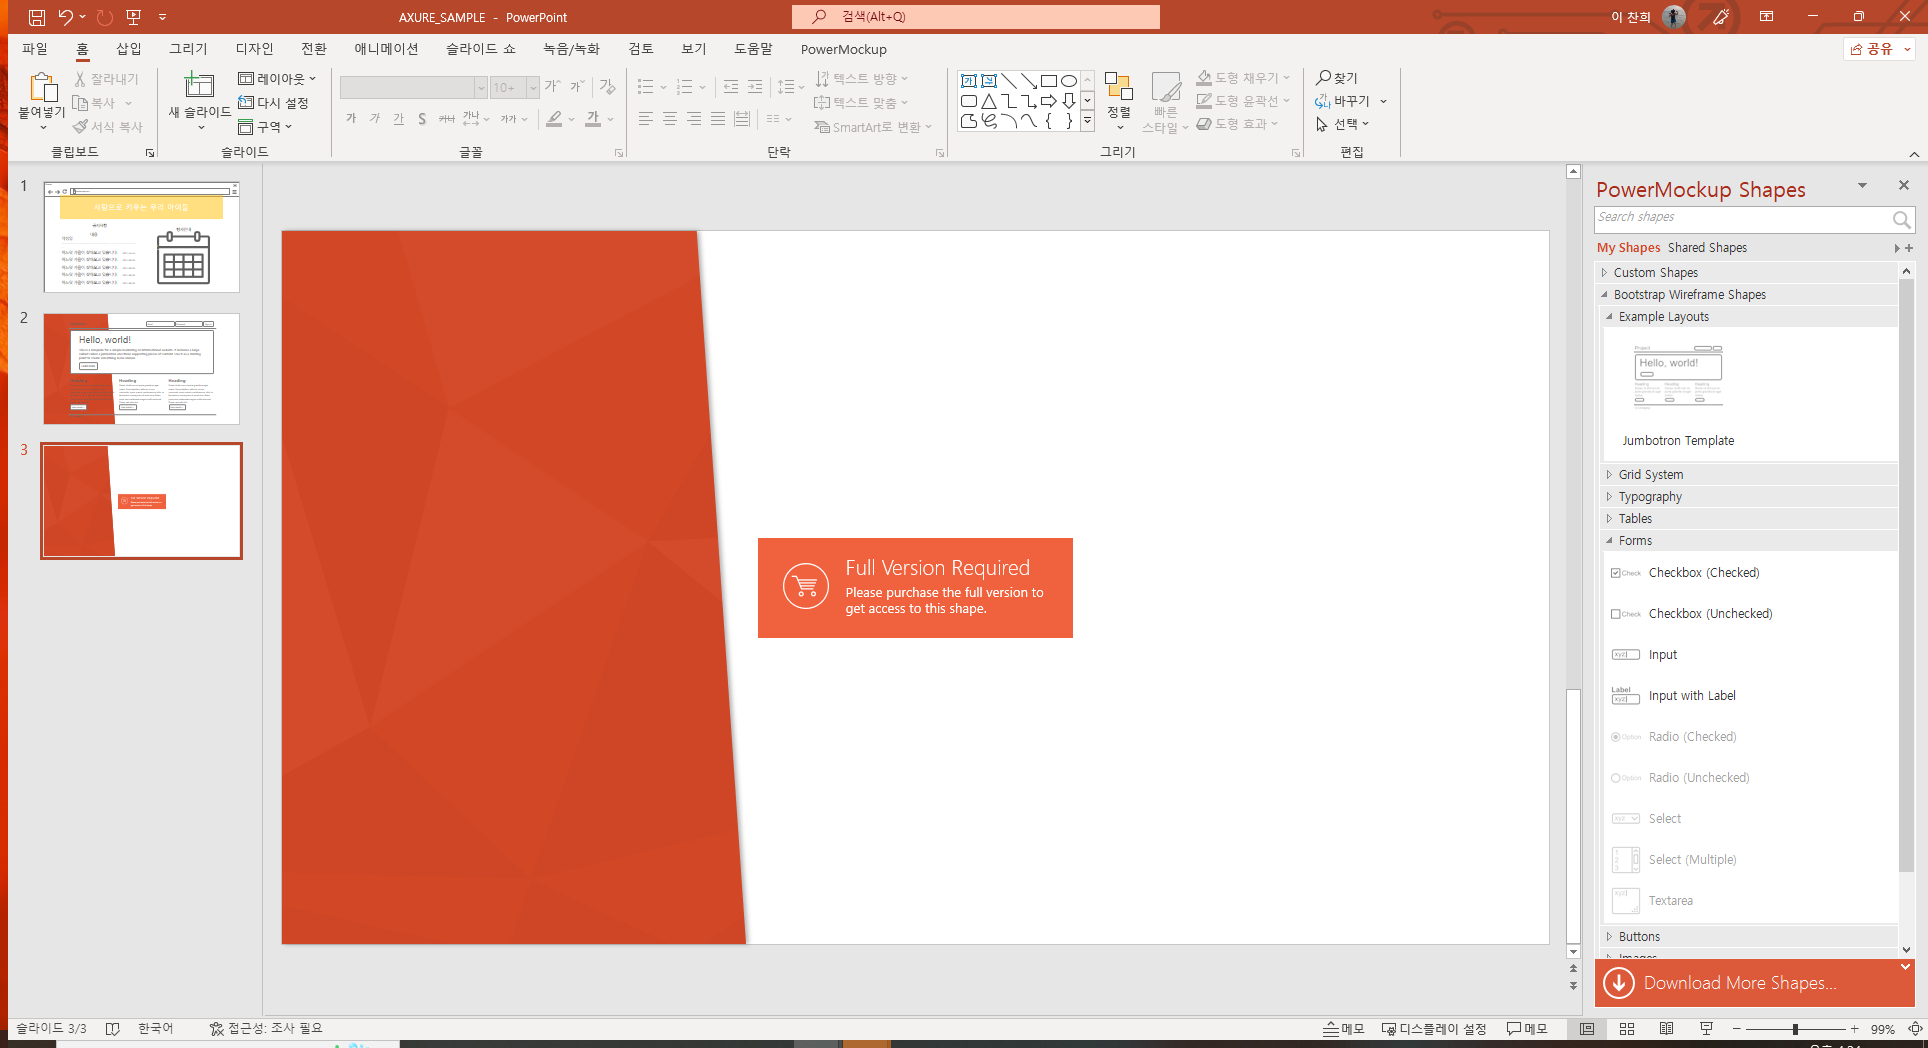Click the Paste (붙여넣기) clipboard icon

42,88
